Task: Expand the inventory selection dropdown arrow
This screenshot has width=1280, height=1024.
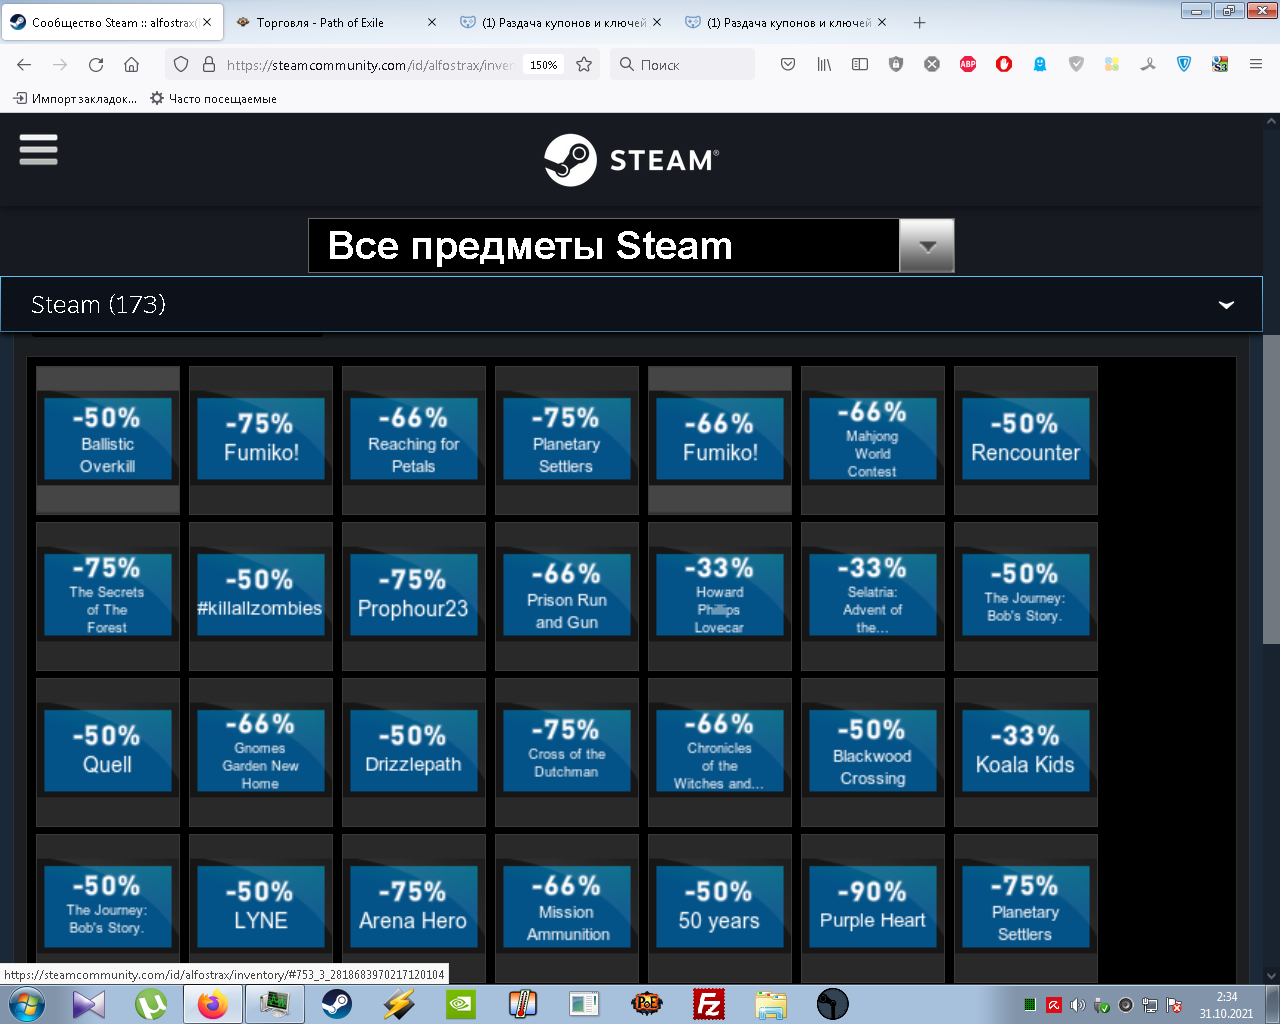Action: [927, 245]
